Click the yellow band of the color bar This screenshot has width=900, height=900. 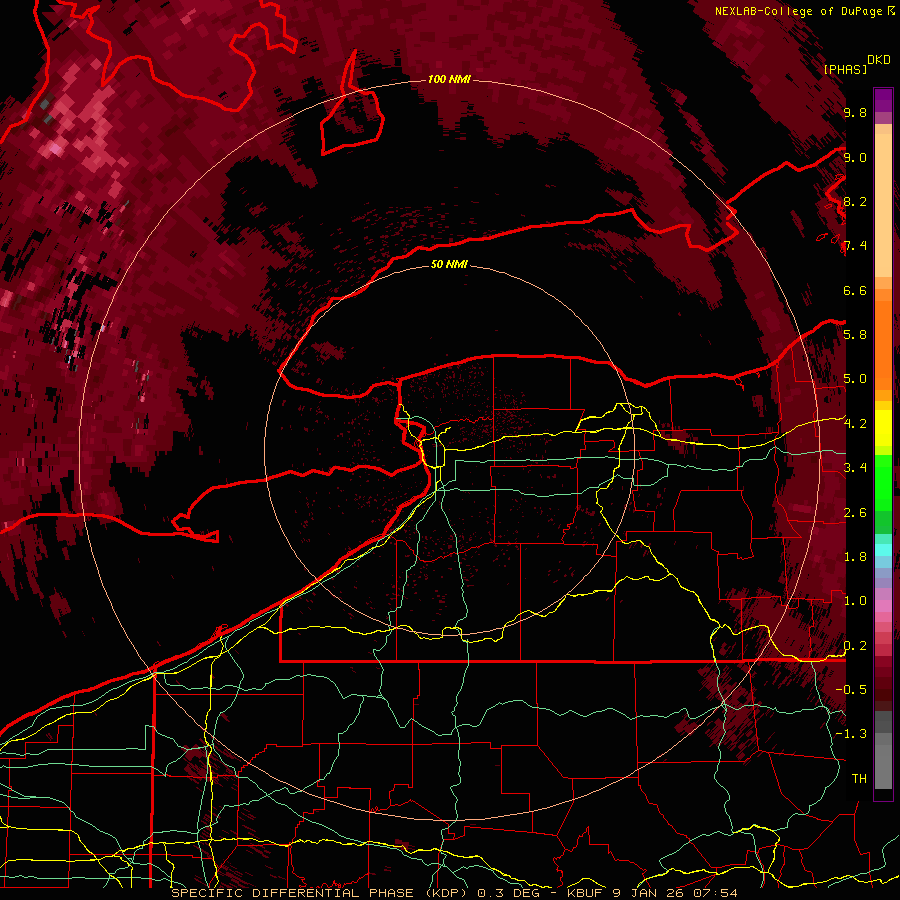coord(883,428)
